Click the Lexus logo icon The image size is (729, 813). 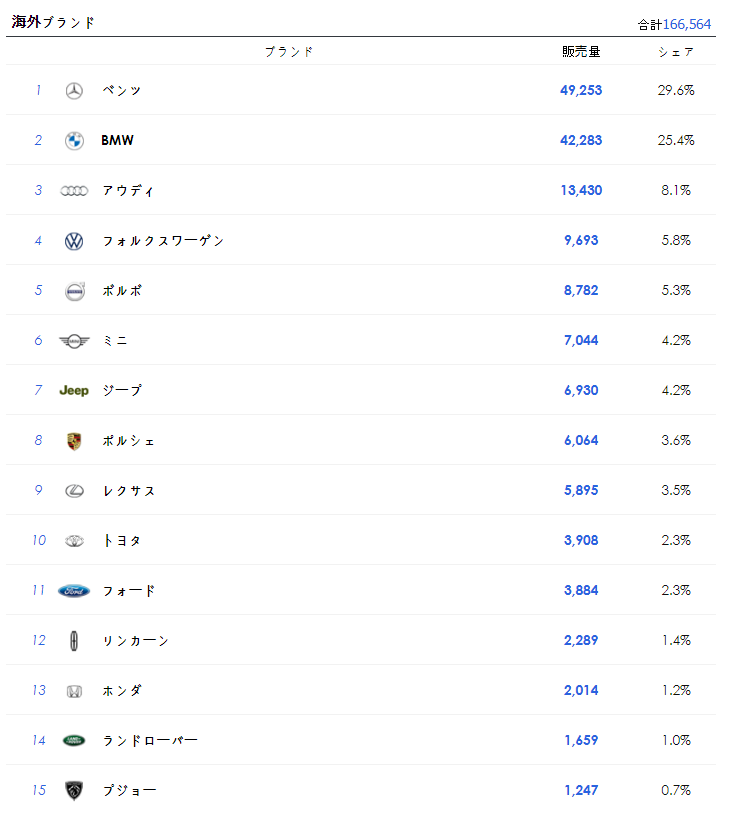click(74, 491)
